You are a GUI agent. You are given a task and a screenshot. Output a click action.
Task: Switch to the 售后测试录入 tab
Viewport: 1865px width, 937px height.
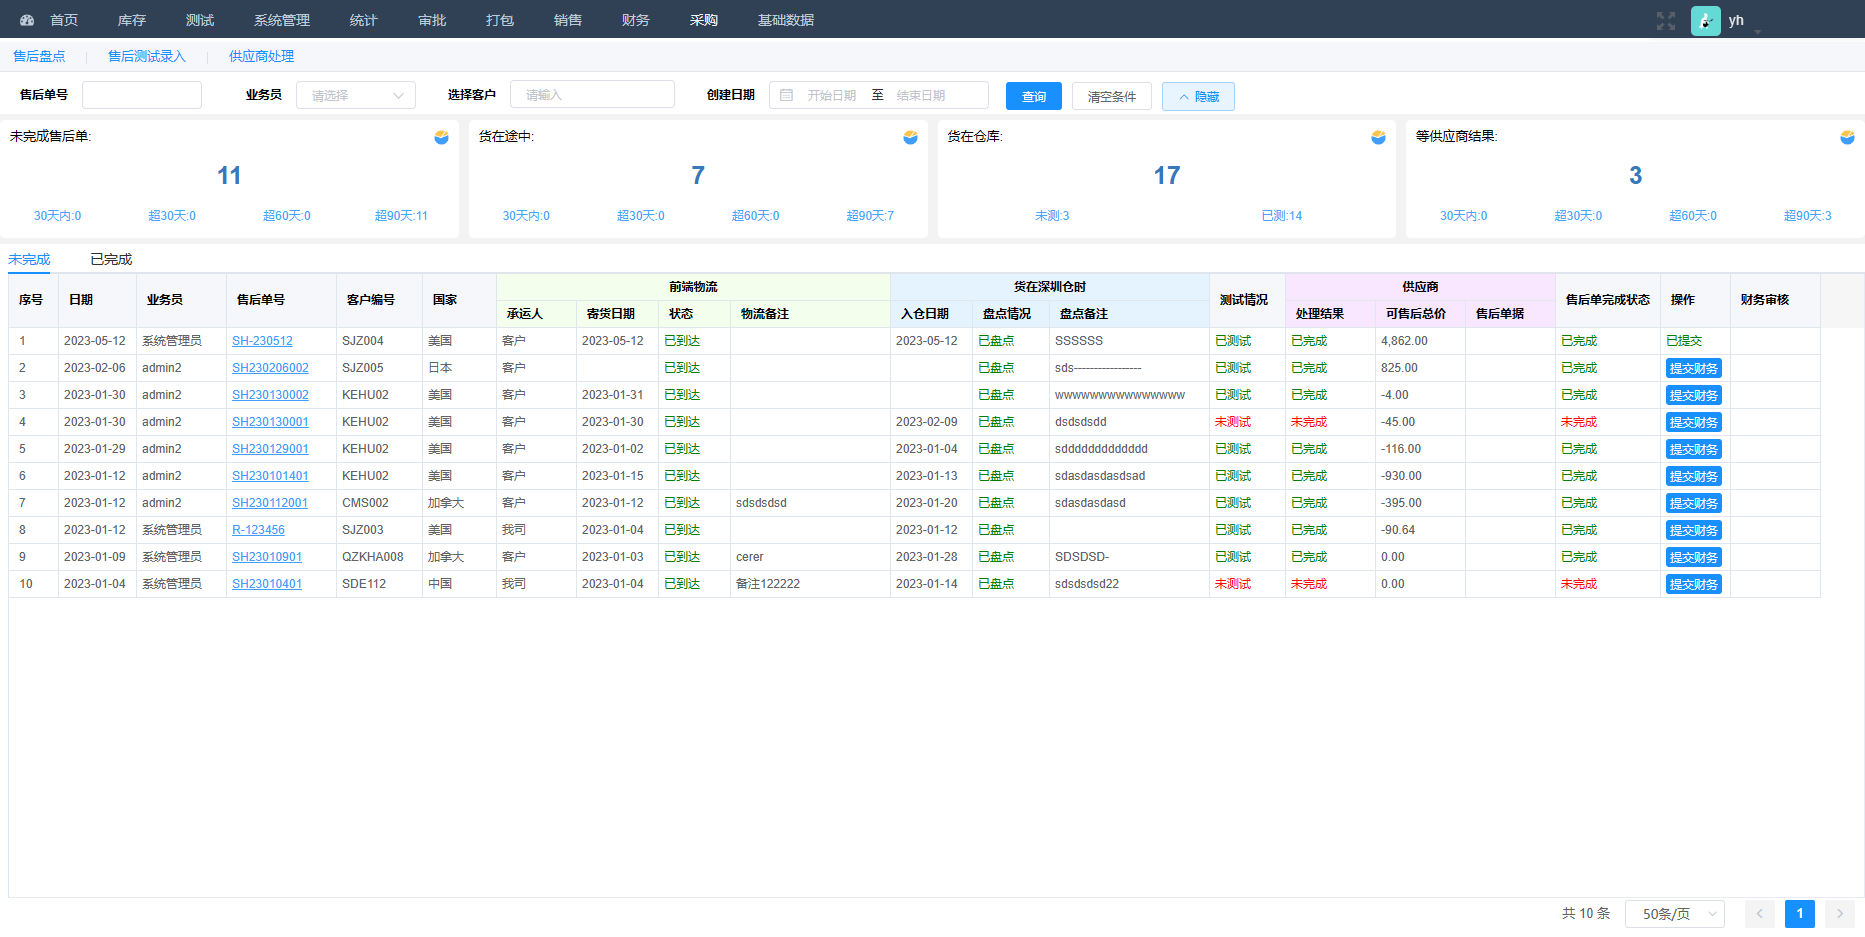tap(147, 56)
